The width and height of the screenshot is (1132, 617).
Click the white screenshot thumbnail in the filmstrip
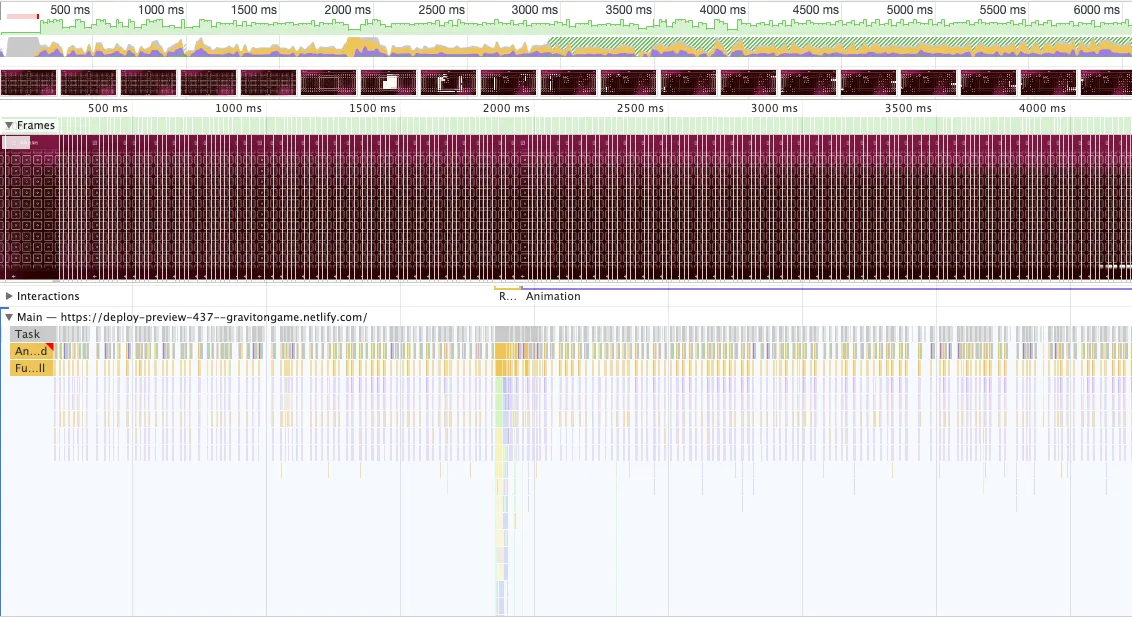(388, 82)
